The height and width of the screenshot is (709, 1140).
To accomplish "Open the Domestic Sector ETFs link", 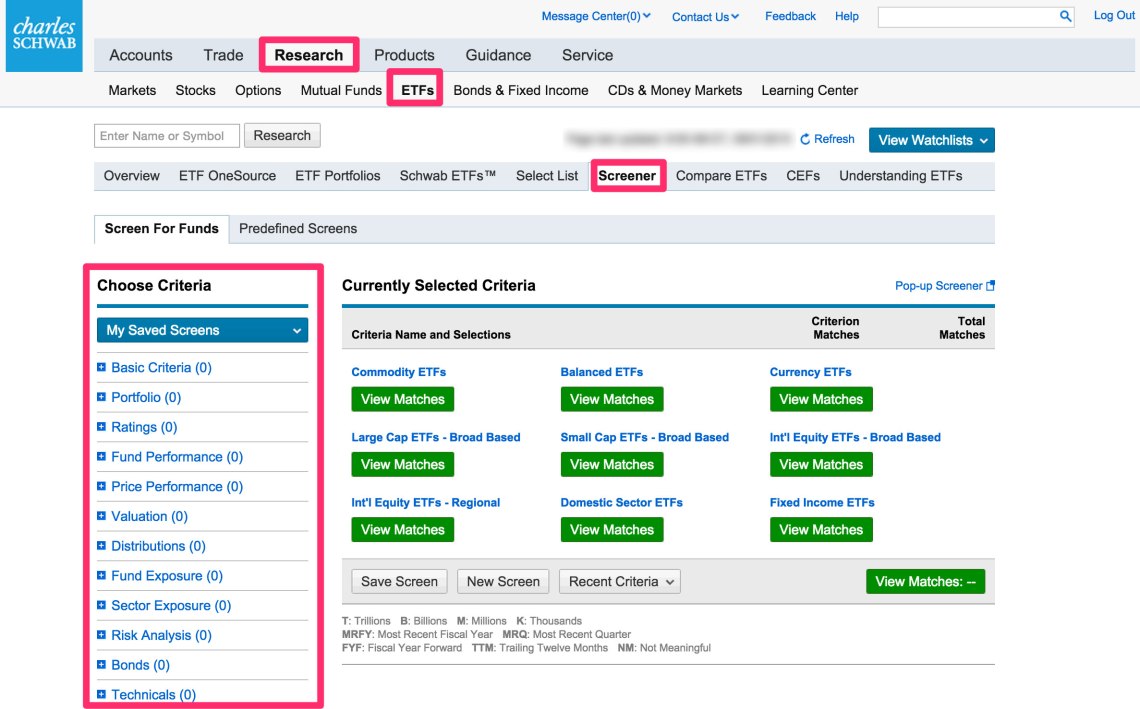I will pyautogui.click(x=622, y=502).
